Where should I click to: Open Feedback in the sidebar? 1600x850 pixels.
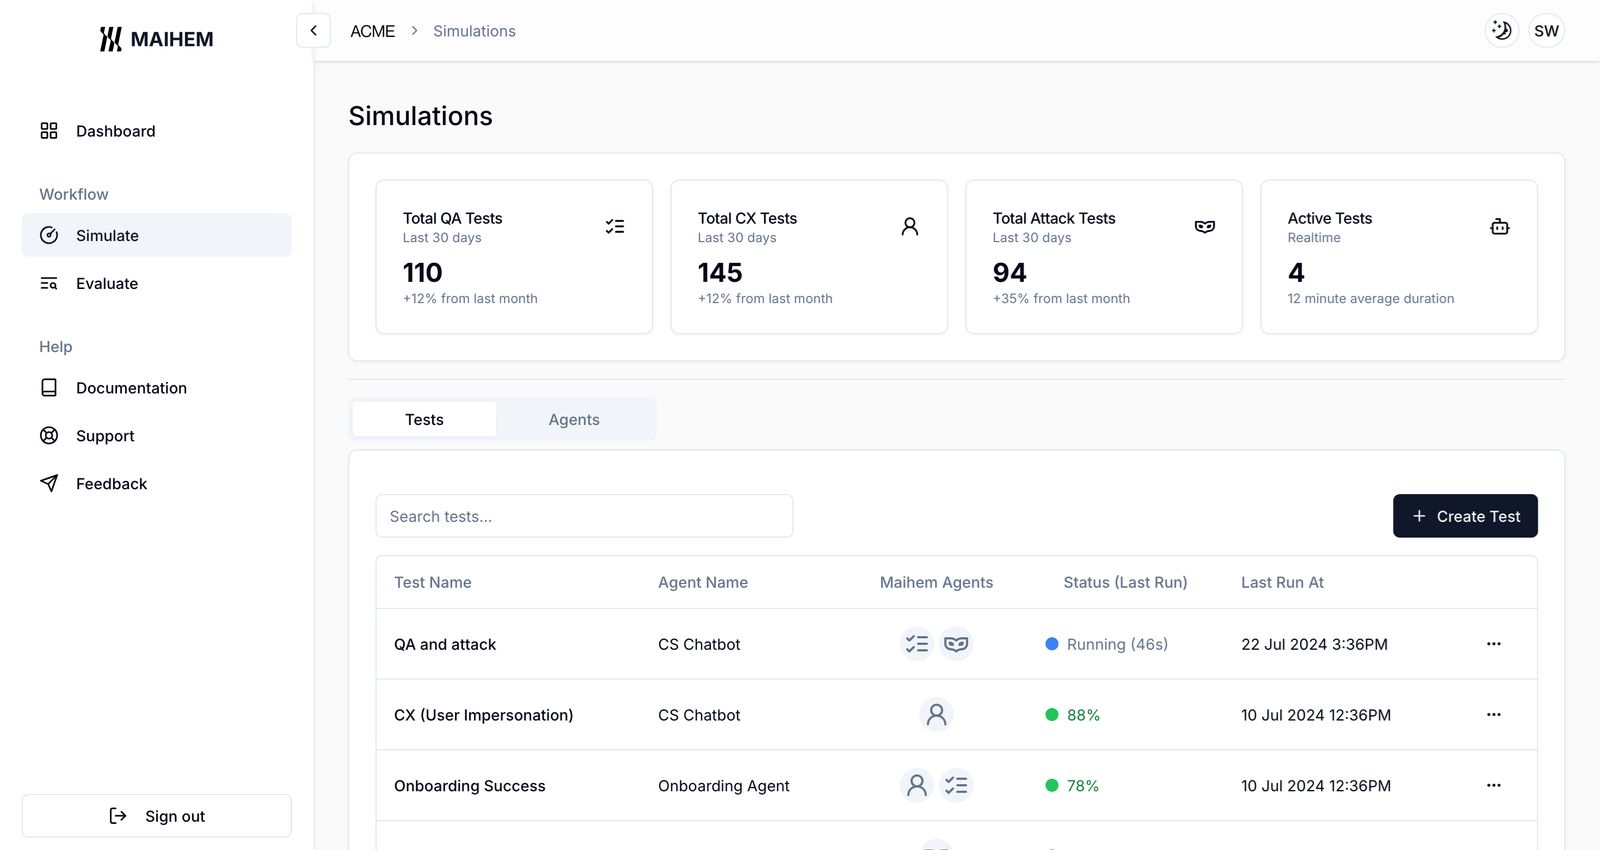tap(157, 483)
